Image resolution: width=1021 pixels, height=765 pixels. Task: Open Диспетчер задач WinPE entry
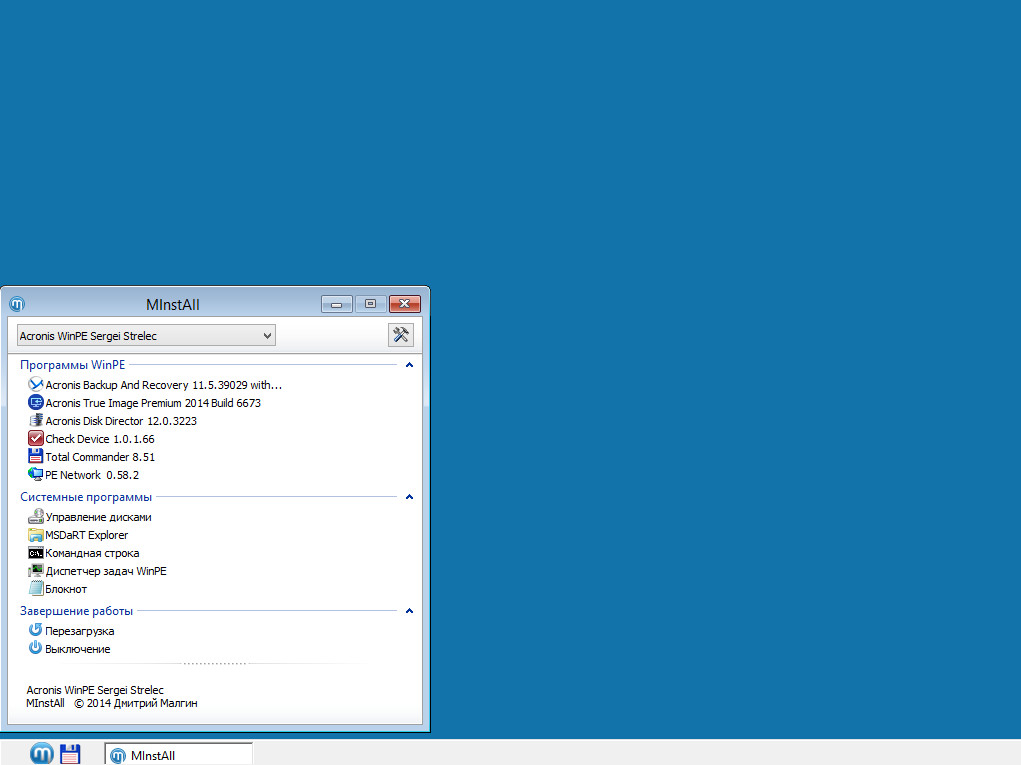[105, 571]
